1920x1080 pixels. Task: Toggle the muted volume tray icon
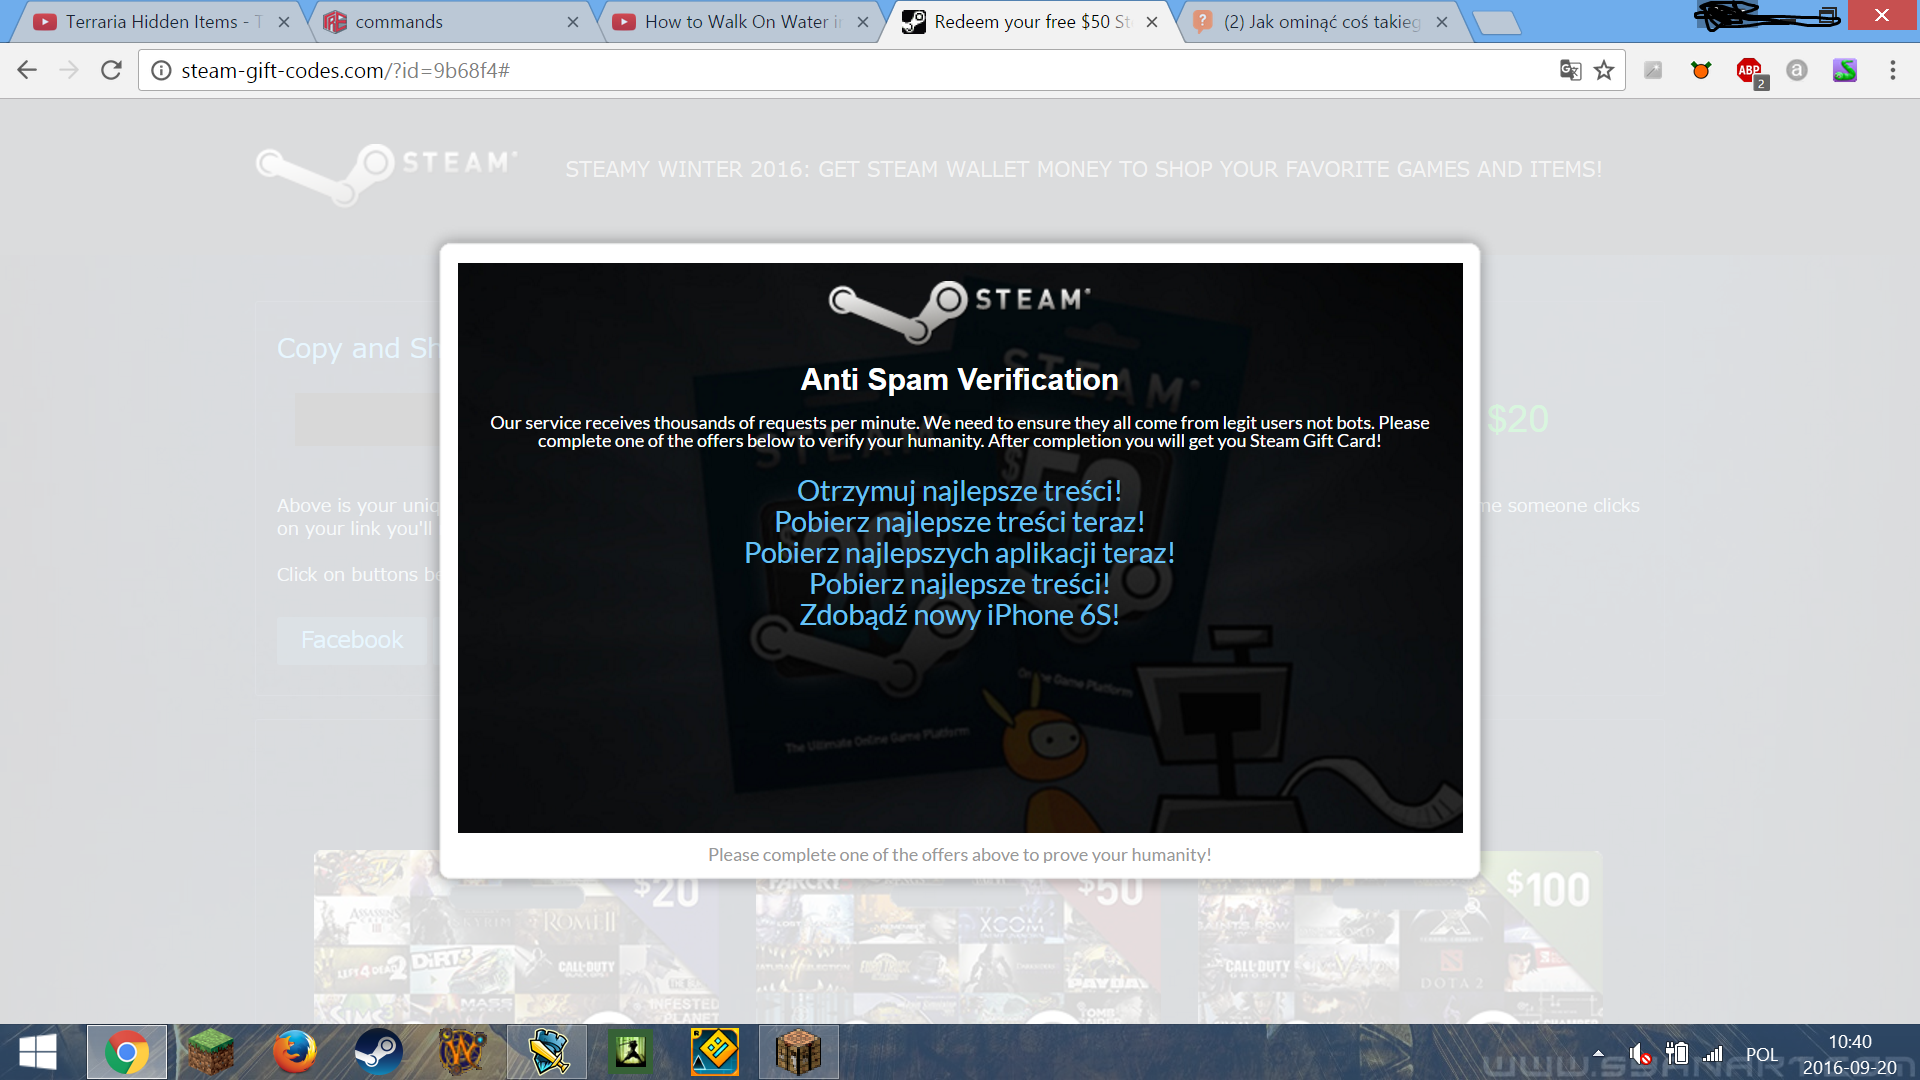click(x=1640, y=1054)
